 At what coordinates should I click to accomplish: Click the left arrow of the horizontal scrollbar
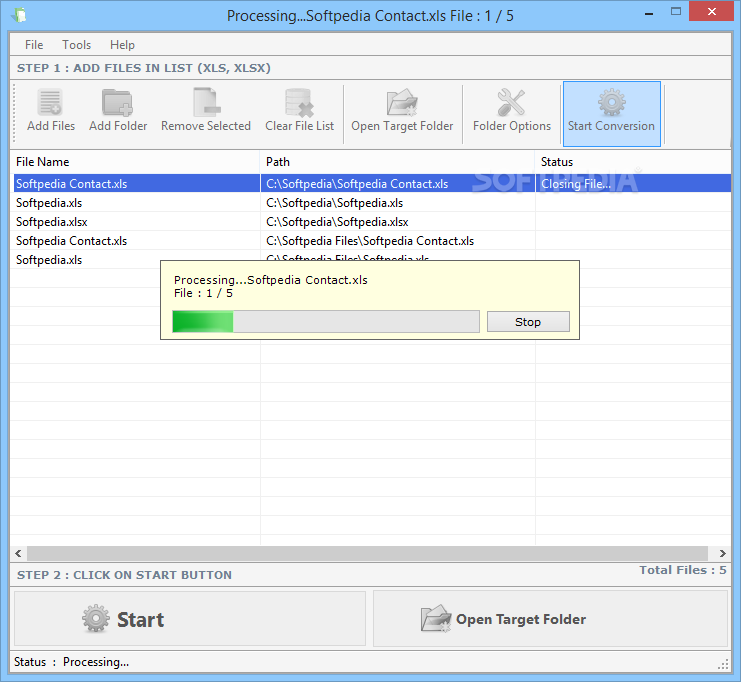pos(18,553)
